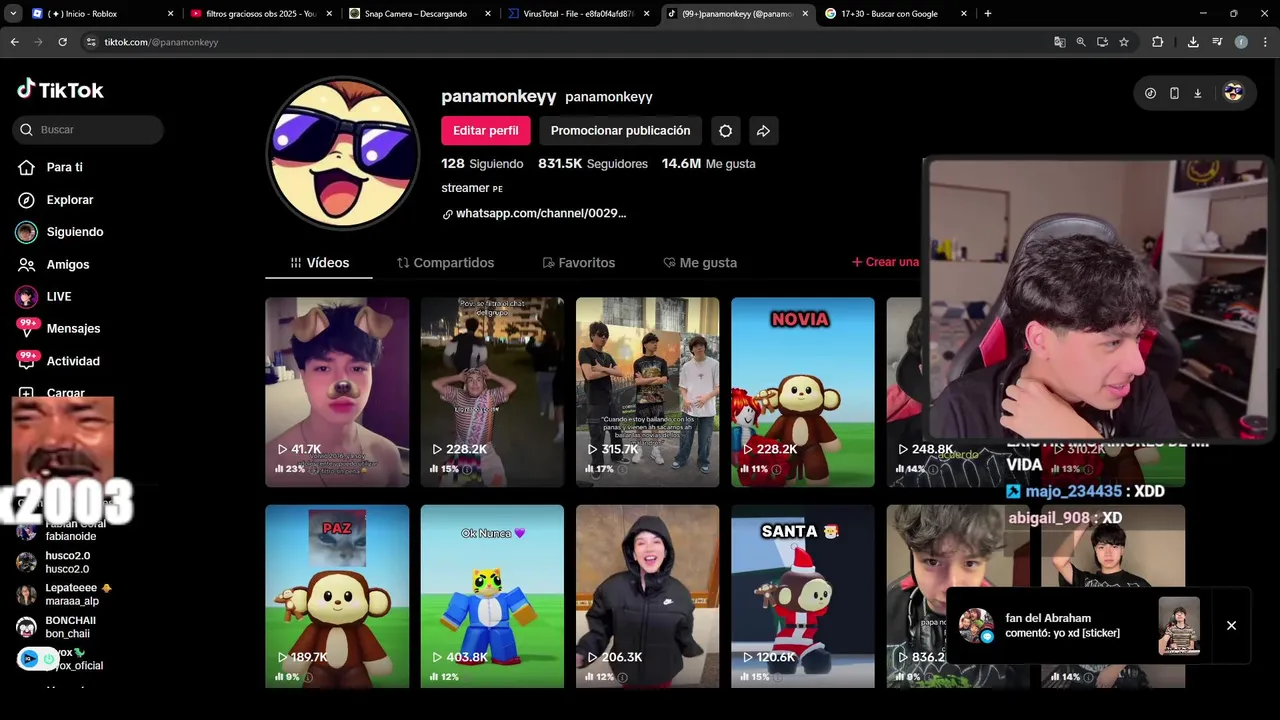Image resolution: width=1280 pixels, height=720 pixels.
Task: Open the Para ti feed
Action: 50,167
